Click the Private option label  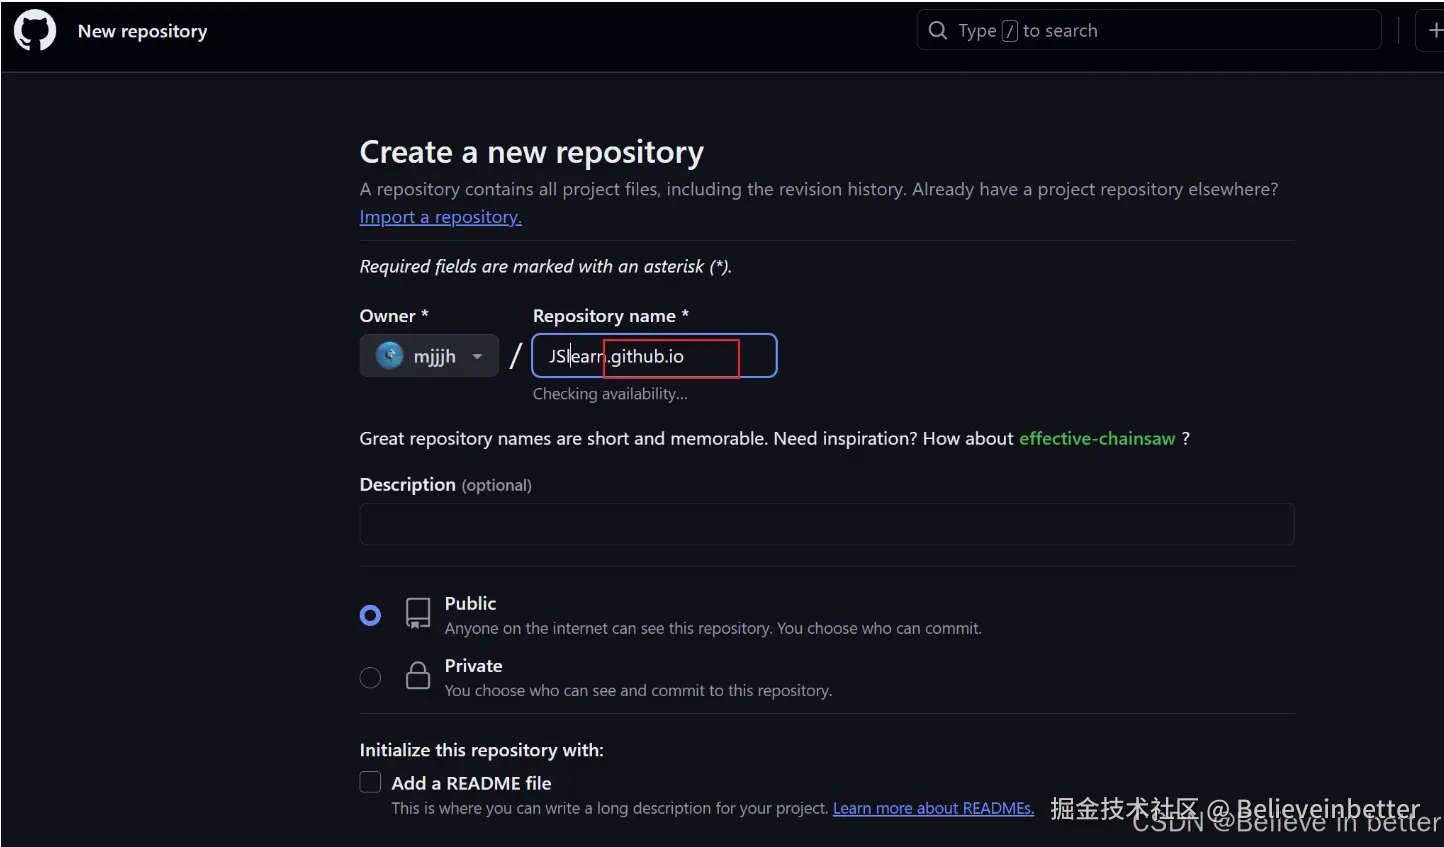(x=473, y=665)
